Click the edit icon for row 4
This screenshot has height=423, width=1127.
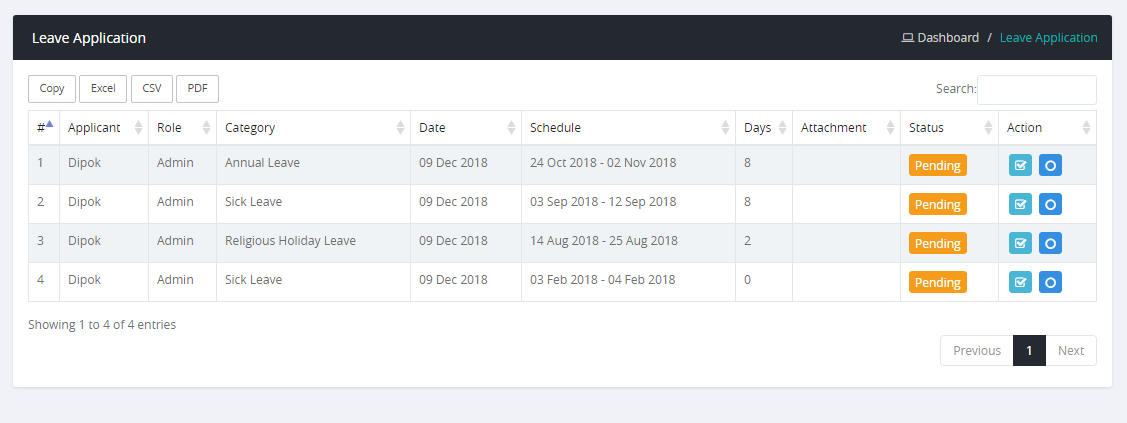[x=1020, y=283]
